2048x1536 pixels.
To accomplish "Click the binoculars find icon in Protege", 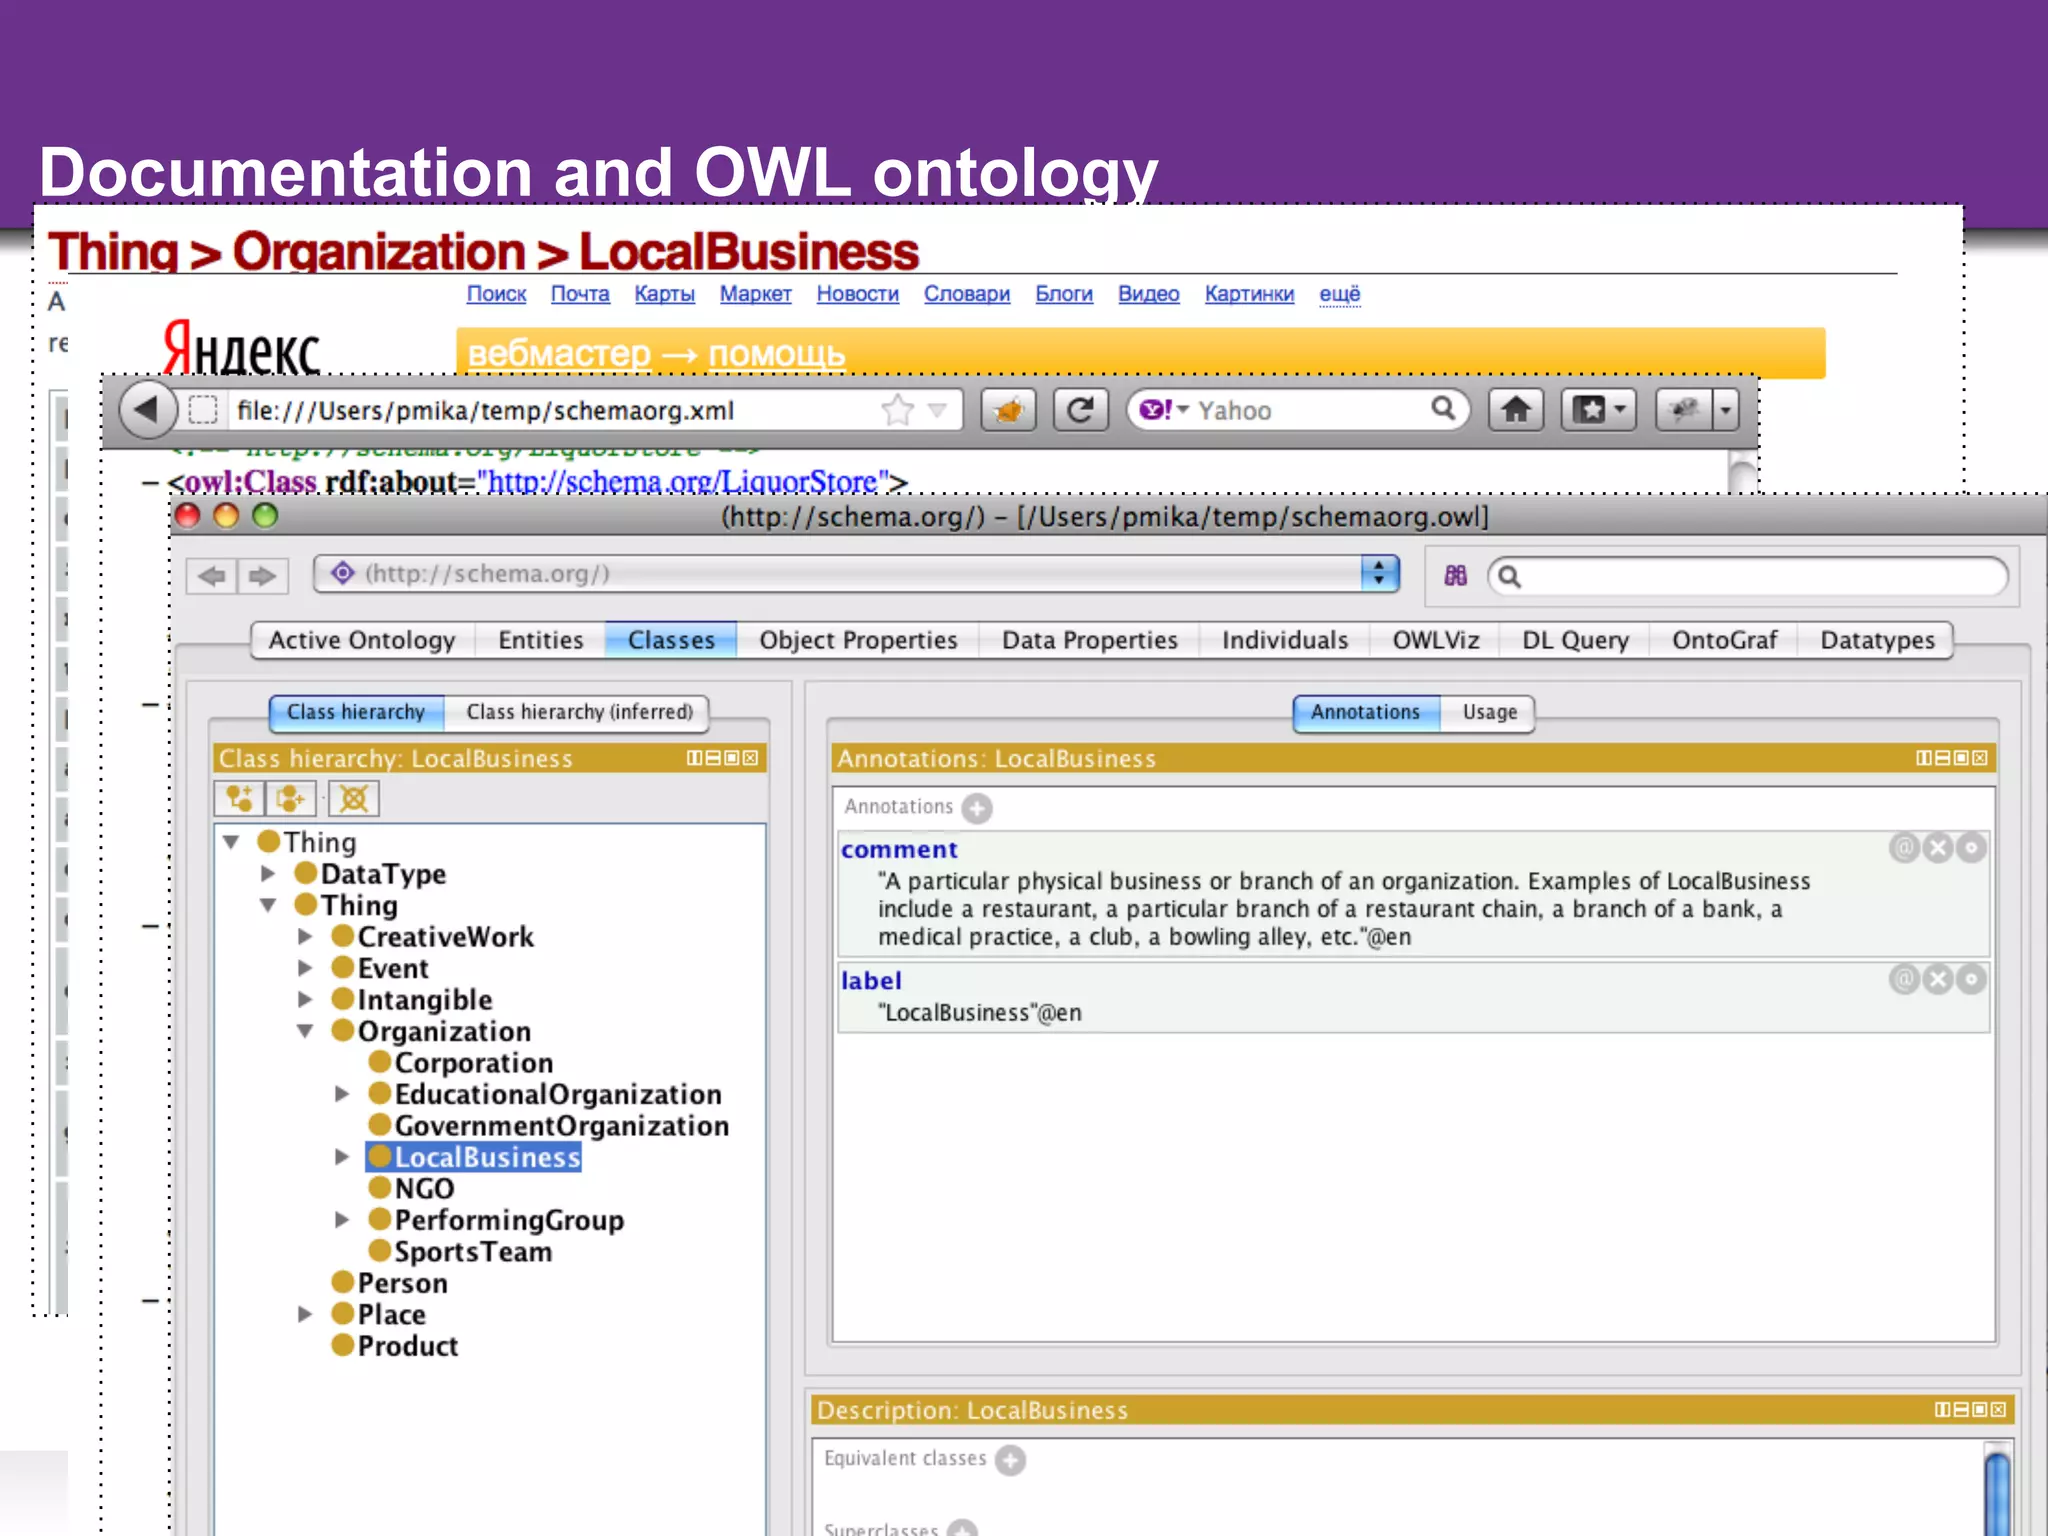I will 1455,576.
